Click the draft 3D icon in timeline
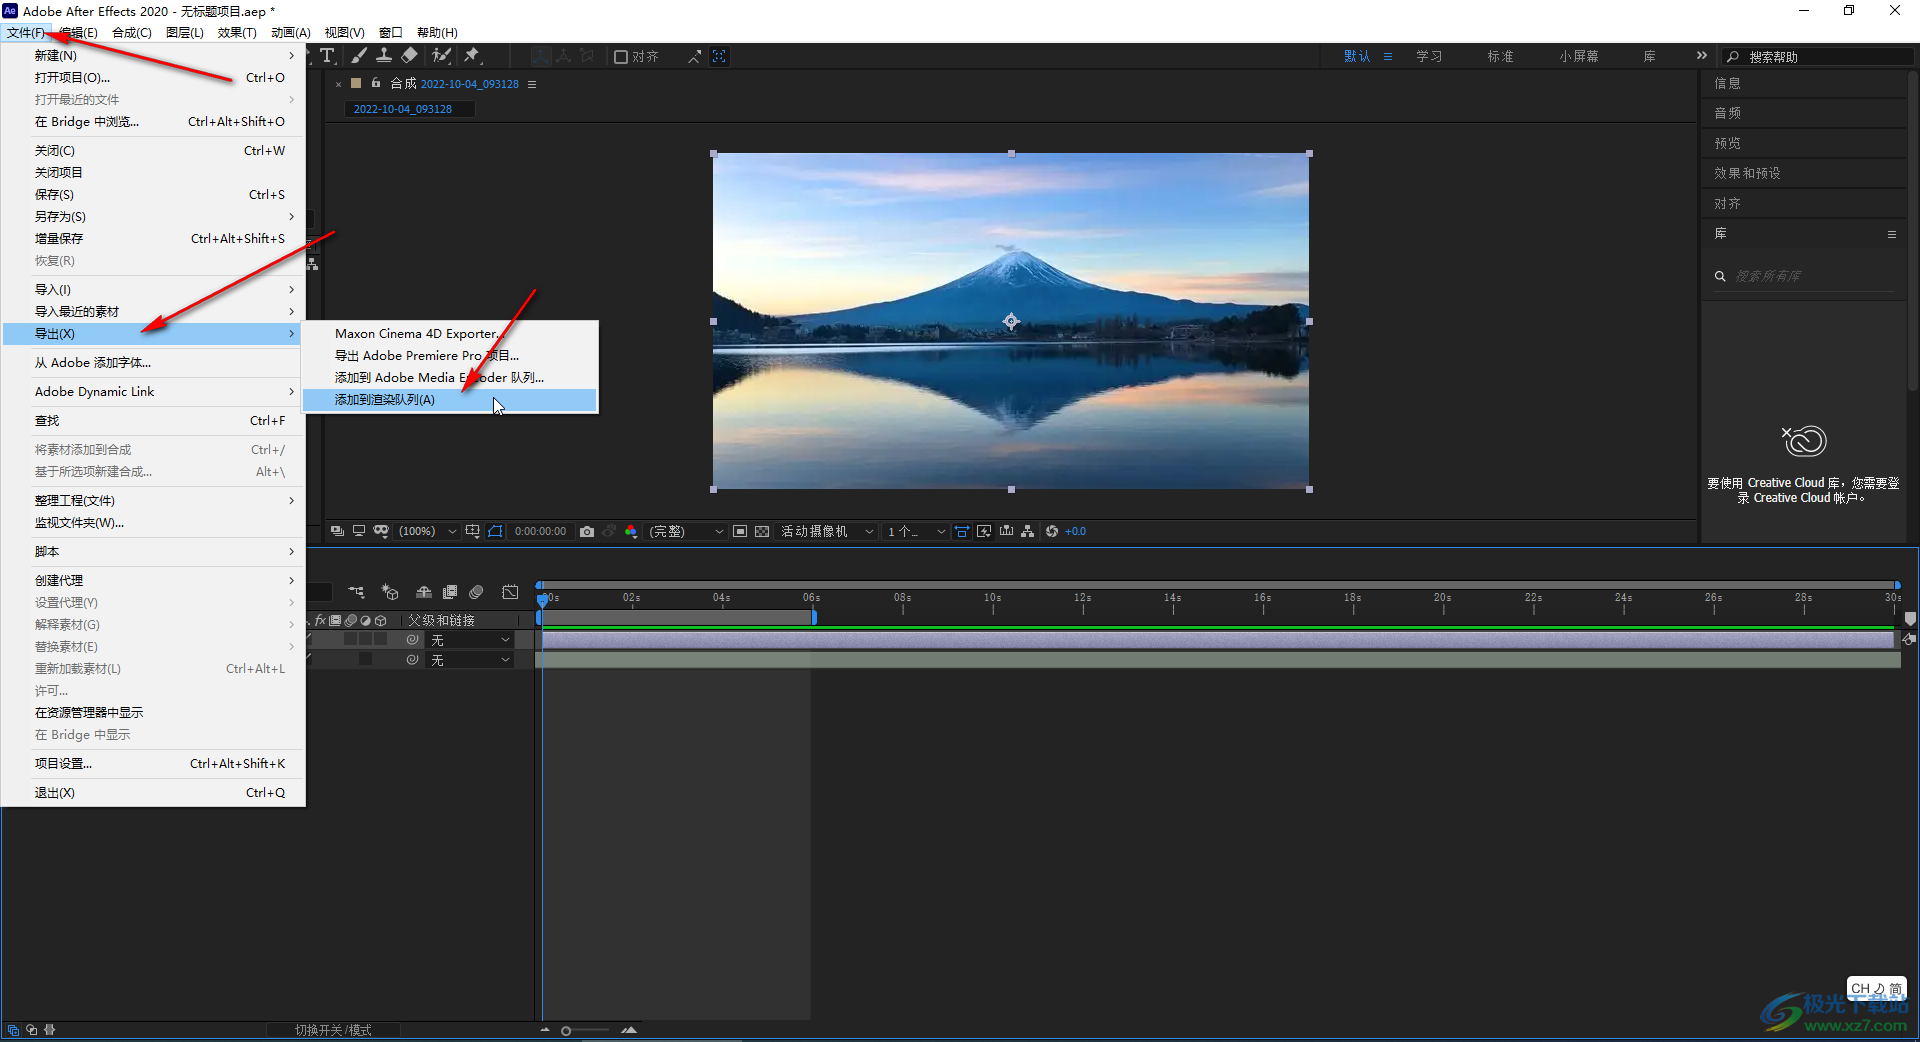 (x=390, y=592)
